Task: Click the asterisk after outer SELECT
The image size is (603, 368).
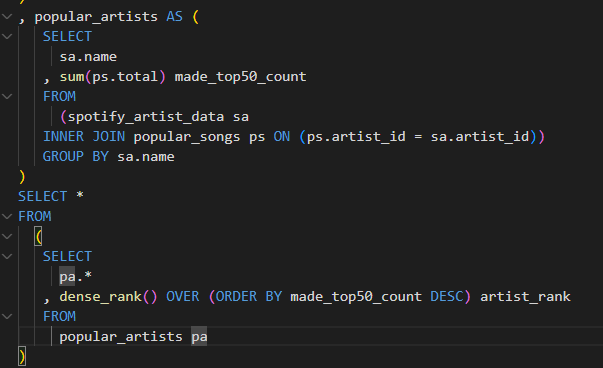Action: [80, 195]
